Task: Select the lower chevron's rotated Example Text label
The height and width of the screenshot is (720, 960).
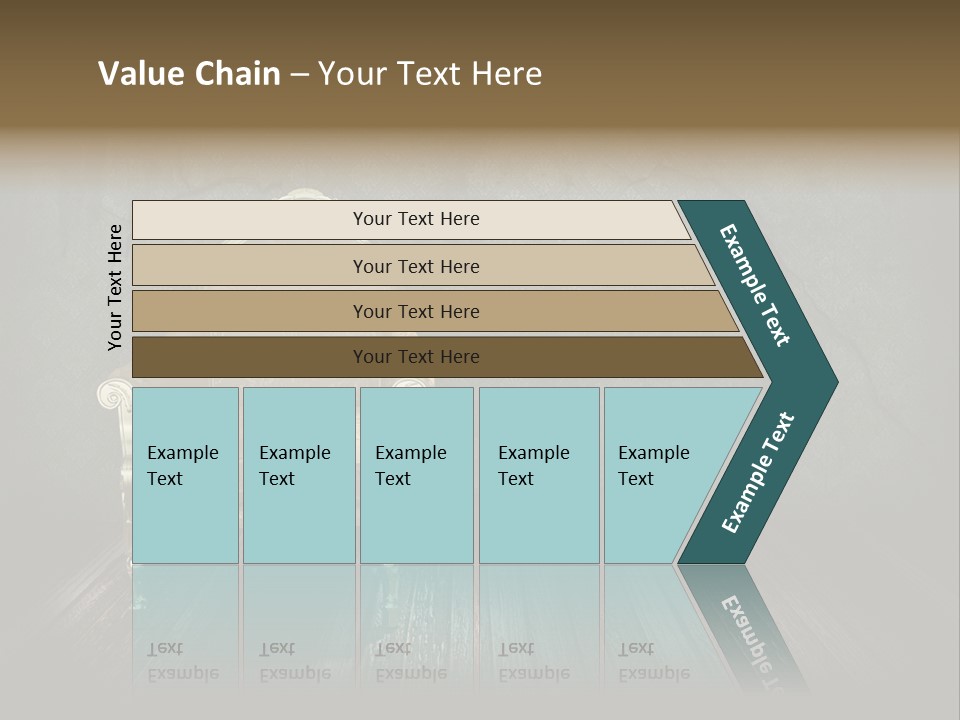Action: [758, 472]
